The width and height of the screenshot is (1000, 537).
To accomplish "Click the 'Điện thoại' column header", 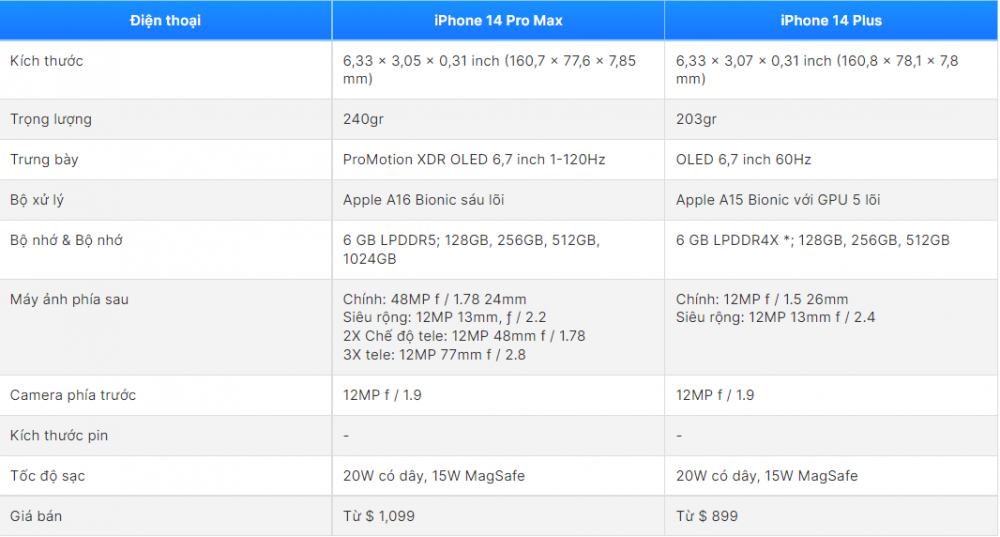I will coord(166,20).
